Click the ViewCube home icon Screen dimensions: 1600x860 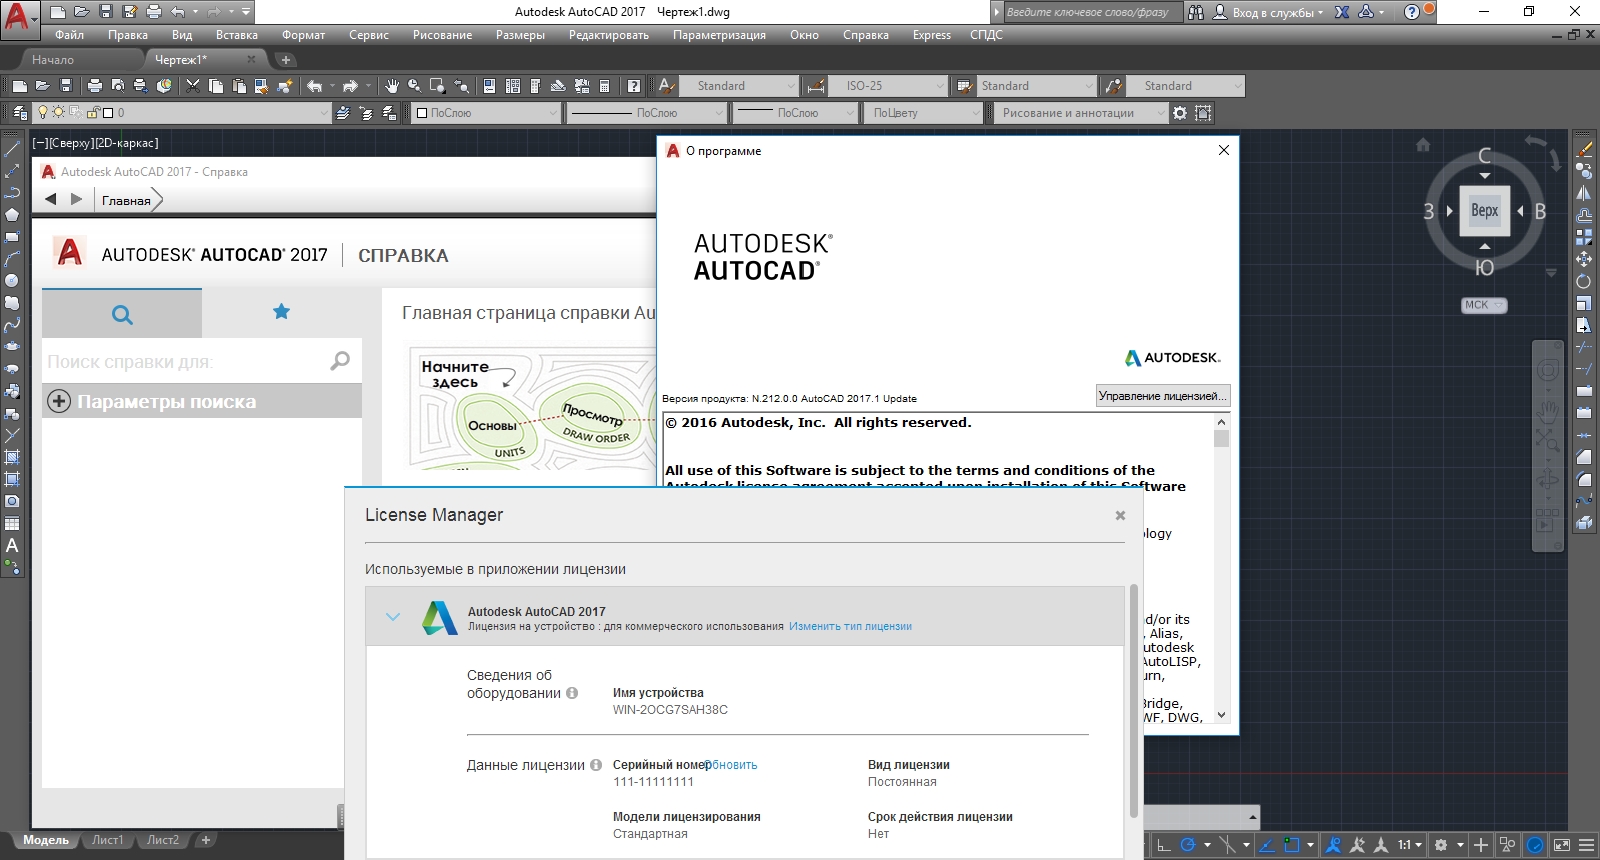pyautogui.click(x=1423, y=145)
